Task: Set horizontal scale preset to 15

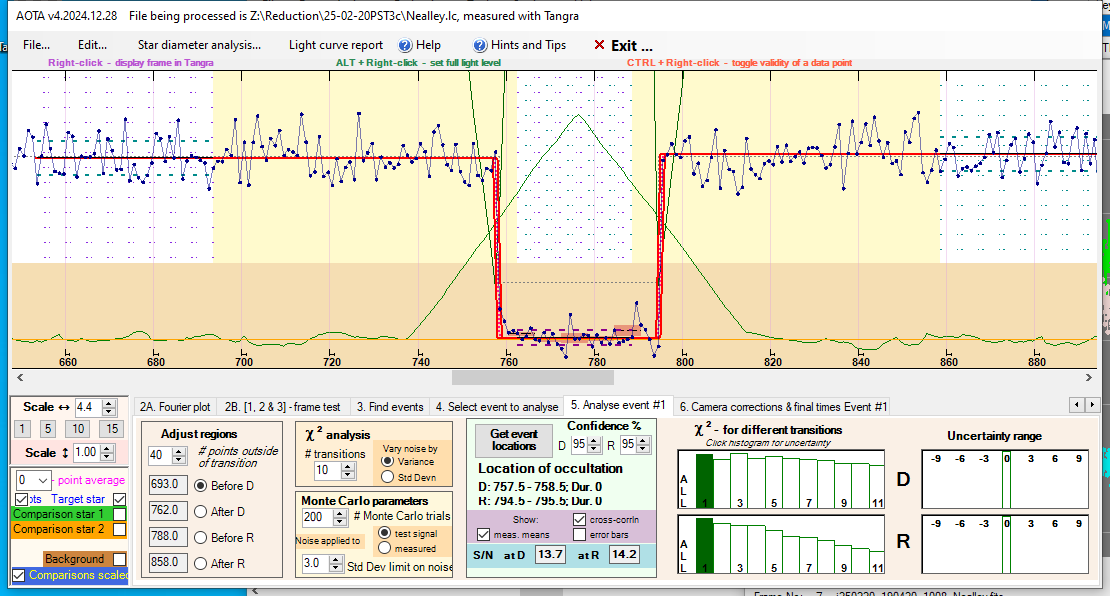Action: pos(112,428)
